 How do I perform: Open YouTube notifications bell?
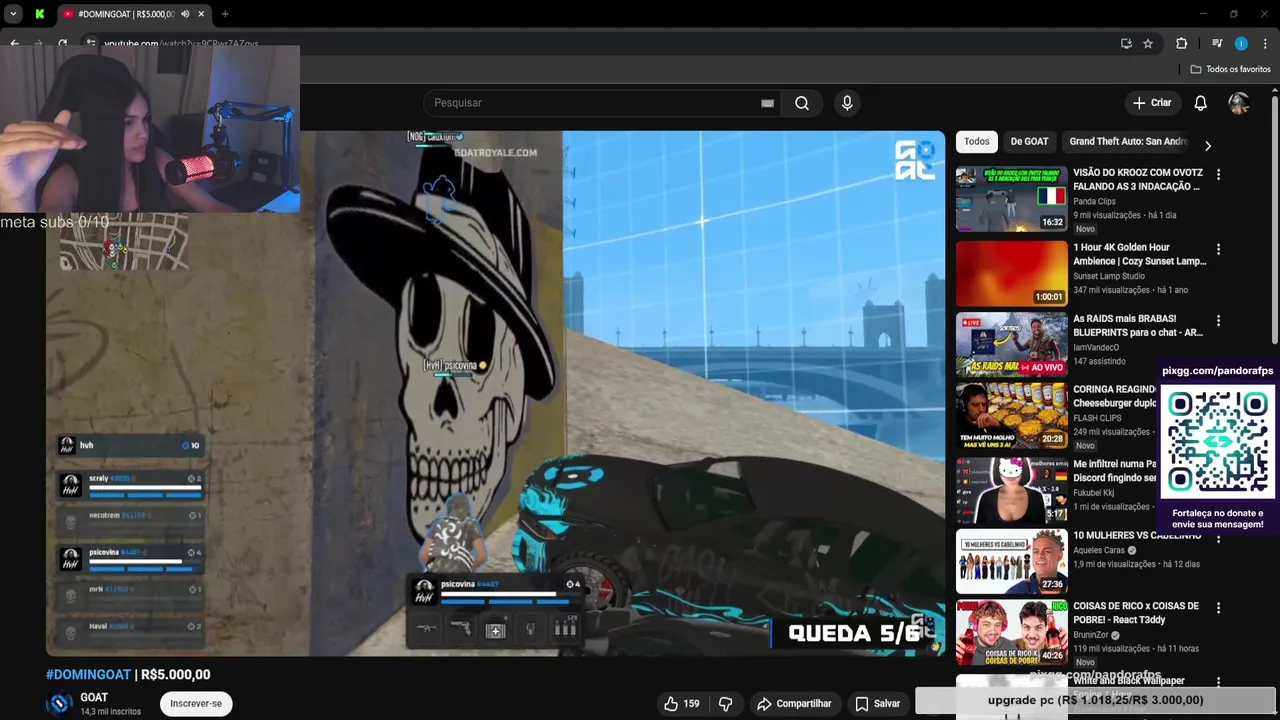[x=1200, y=103]
